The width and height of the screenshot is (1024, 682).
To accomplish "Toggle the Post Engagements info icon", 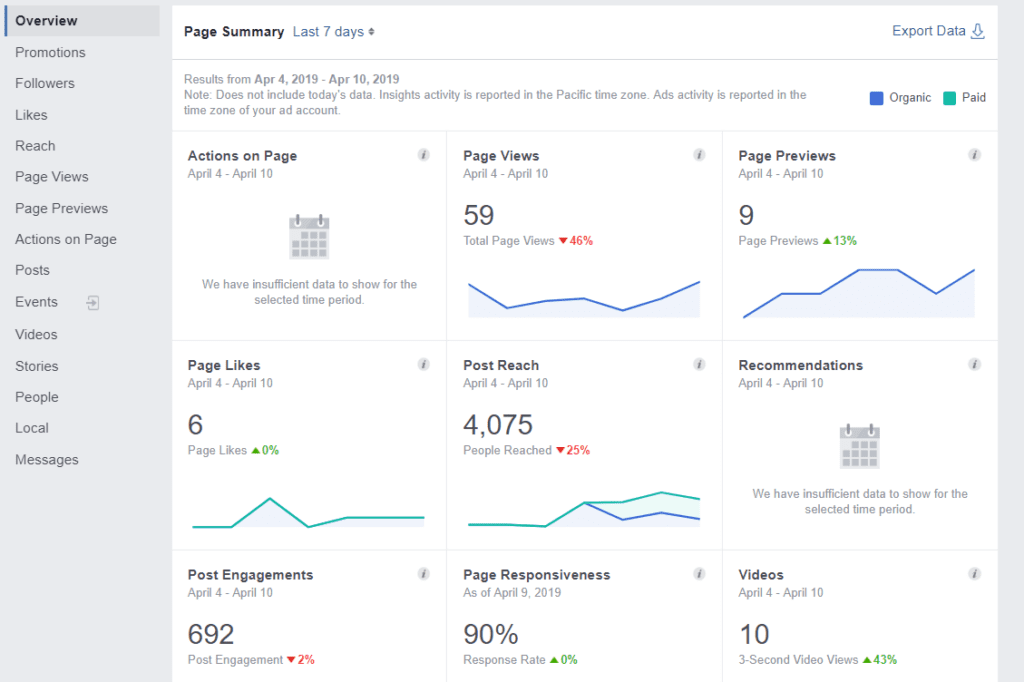I will 423,574.
